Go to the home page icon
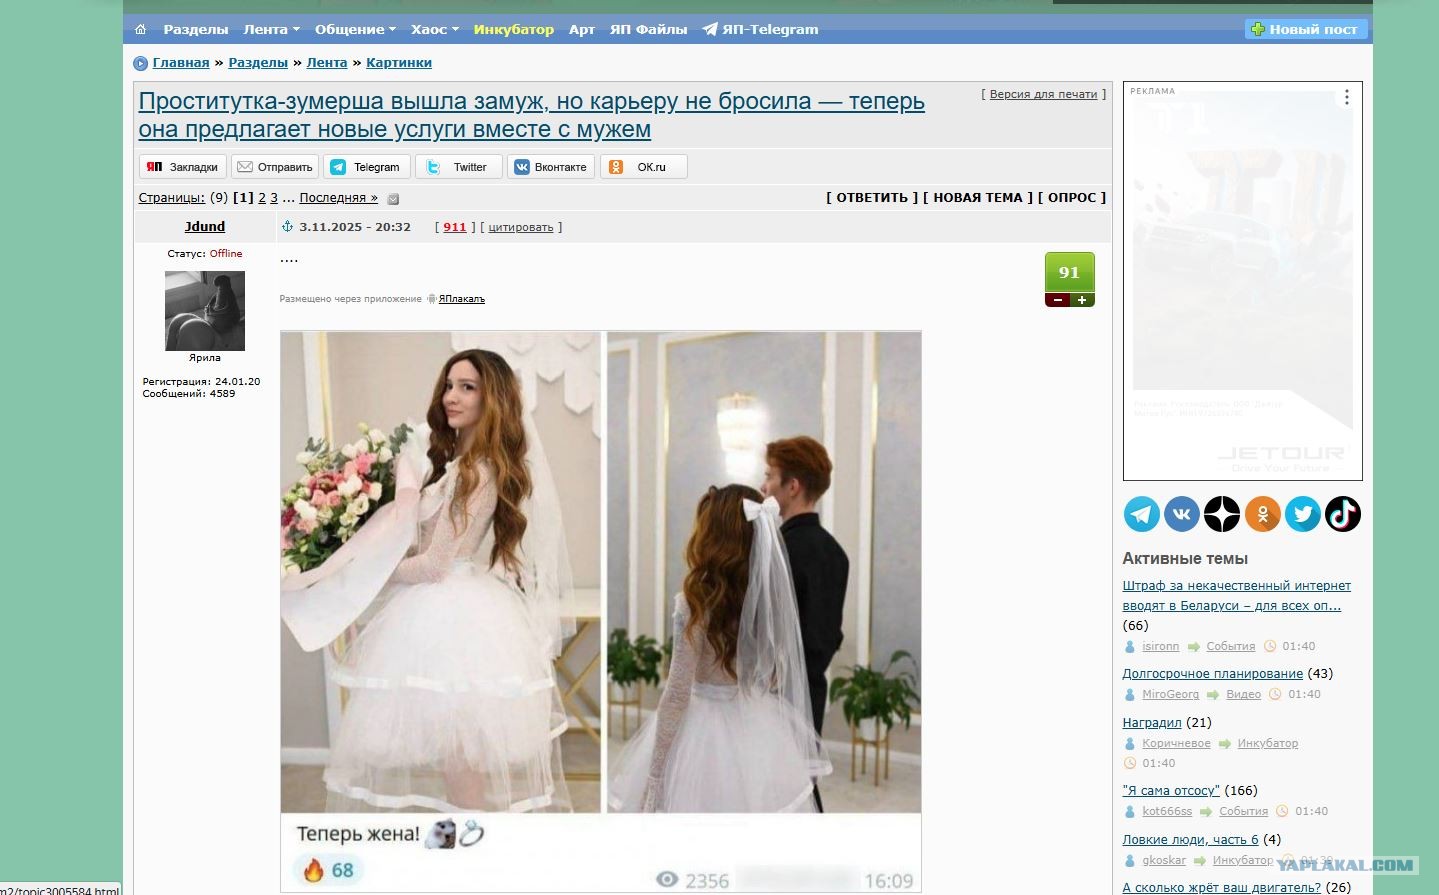Viewport: 1439px width, 895px height. coord(140,30)
